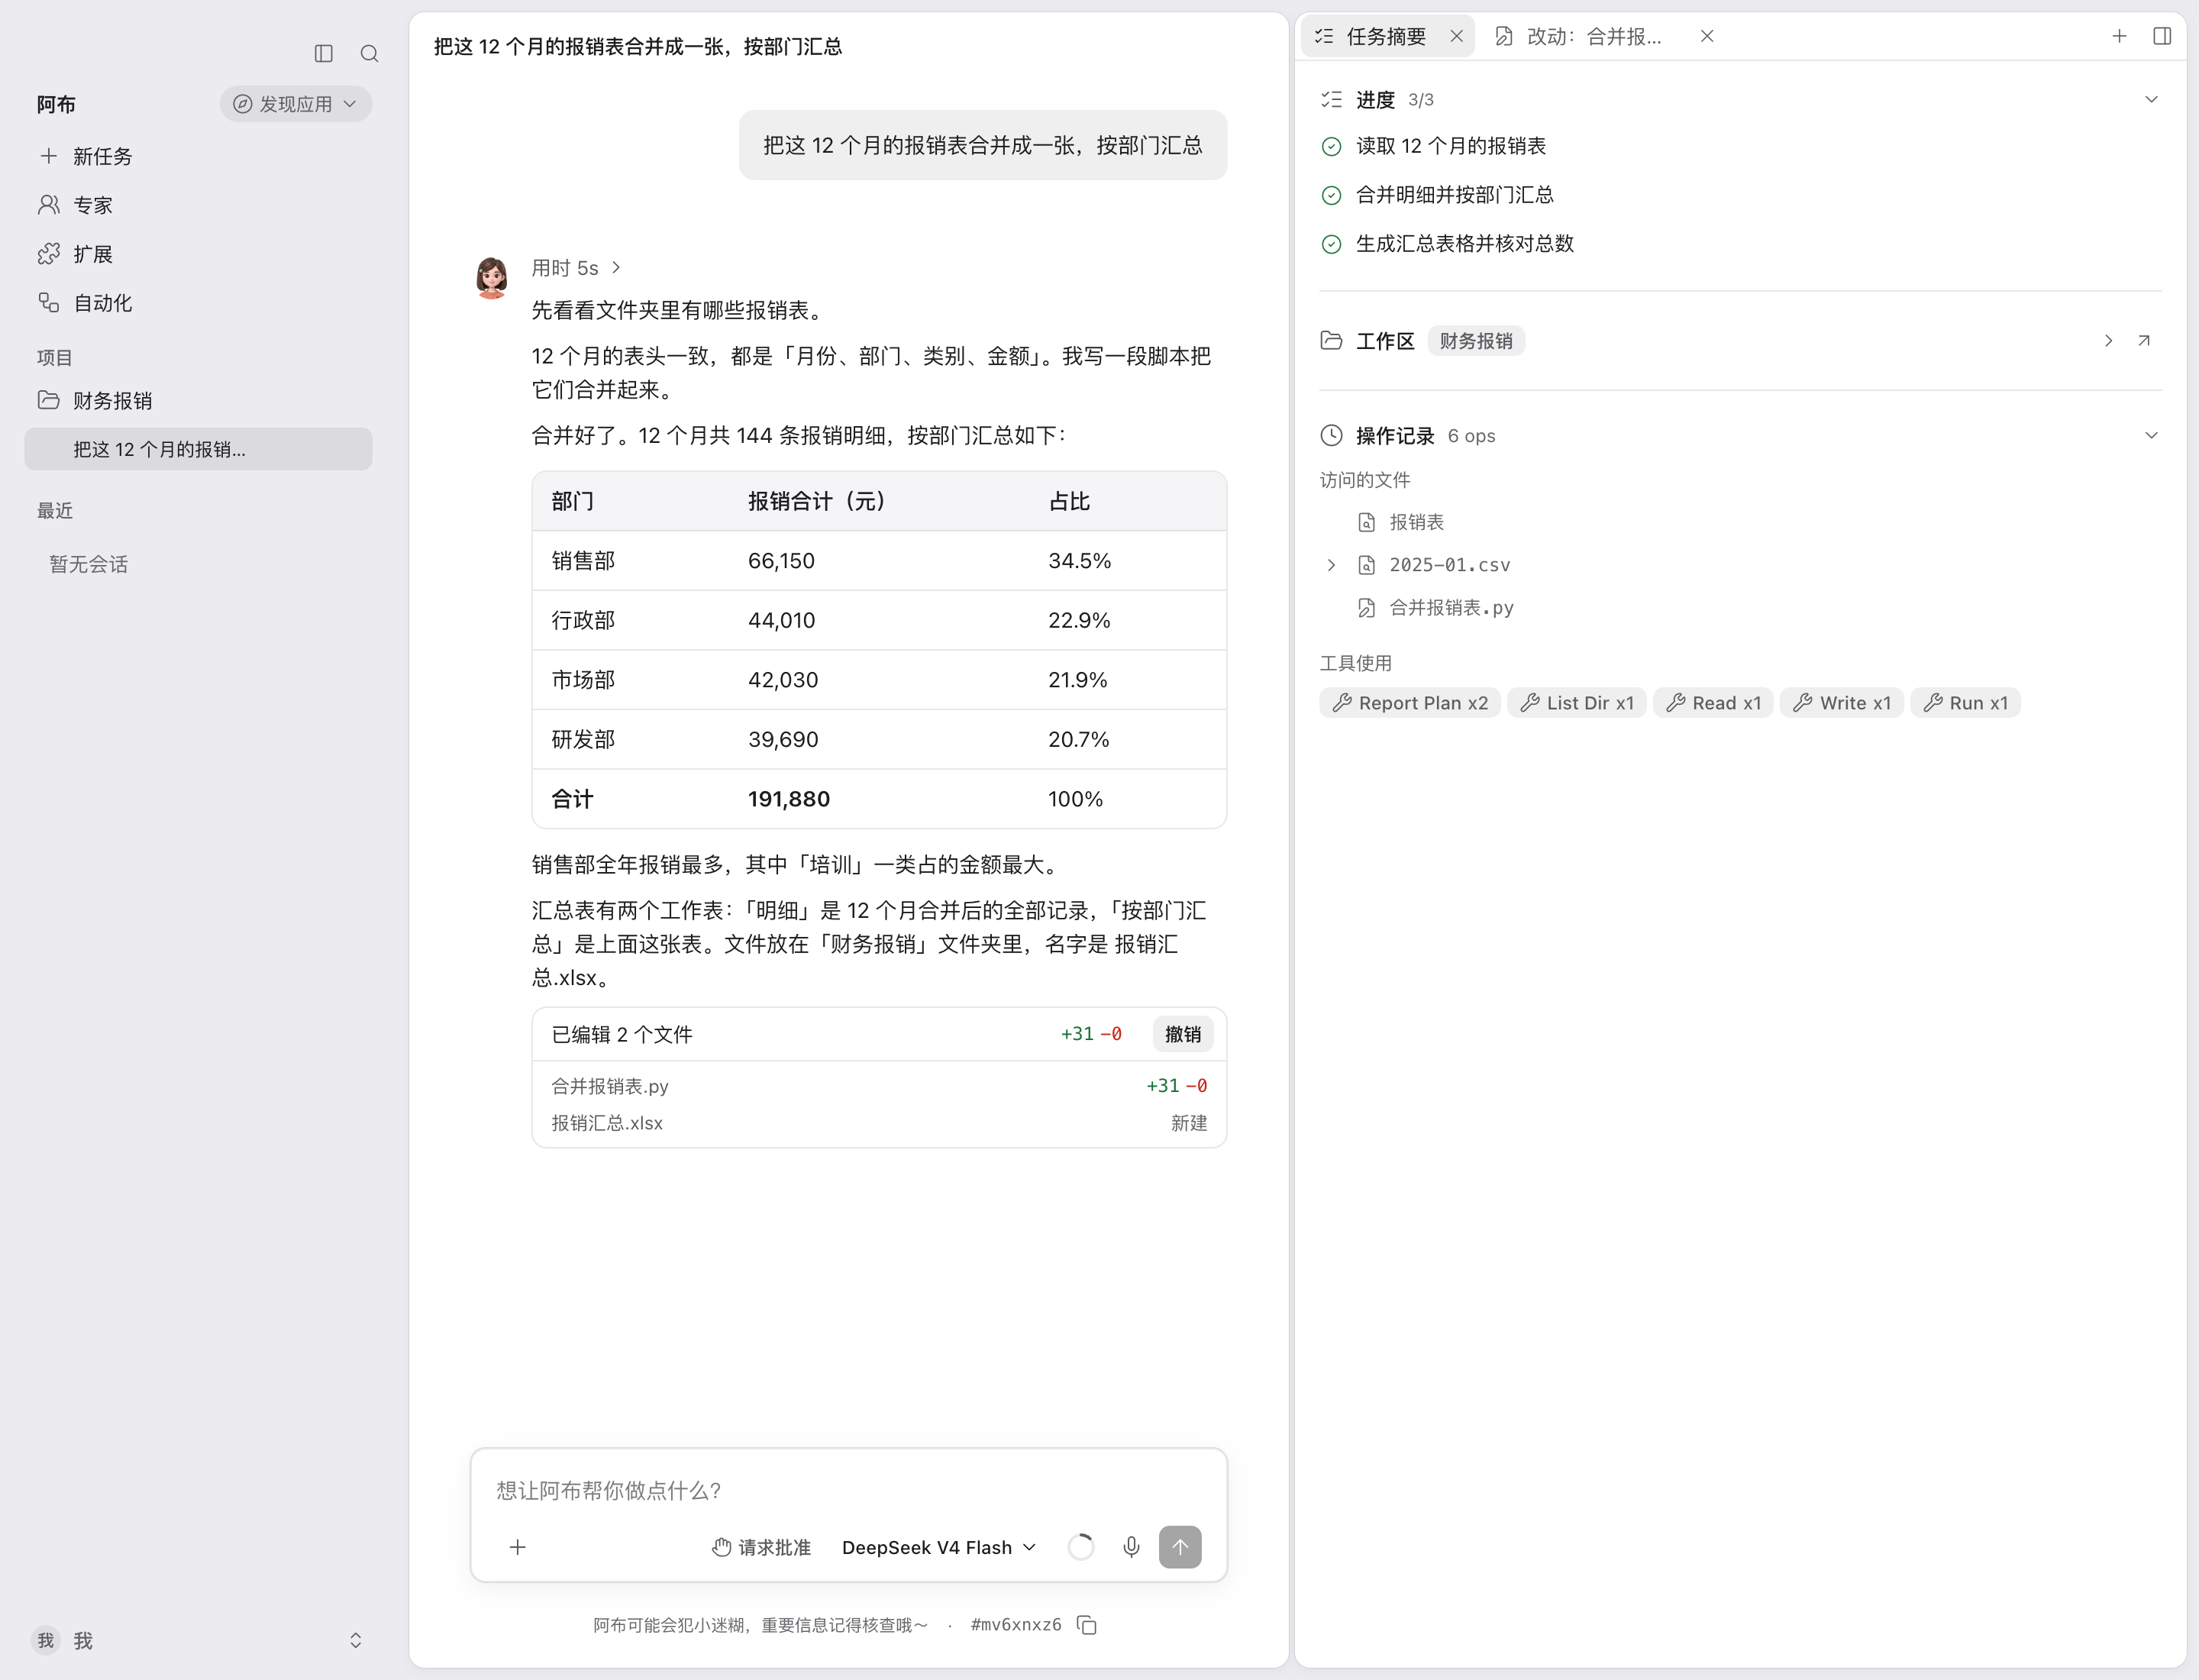Click the Report Plan x2 tool chip
The image size is (2199, 1680).
click(1410, 703)
